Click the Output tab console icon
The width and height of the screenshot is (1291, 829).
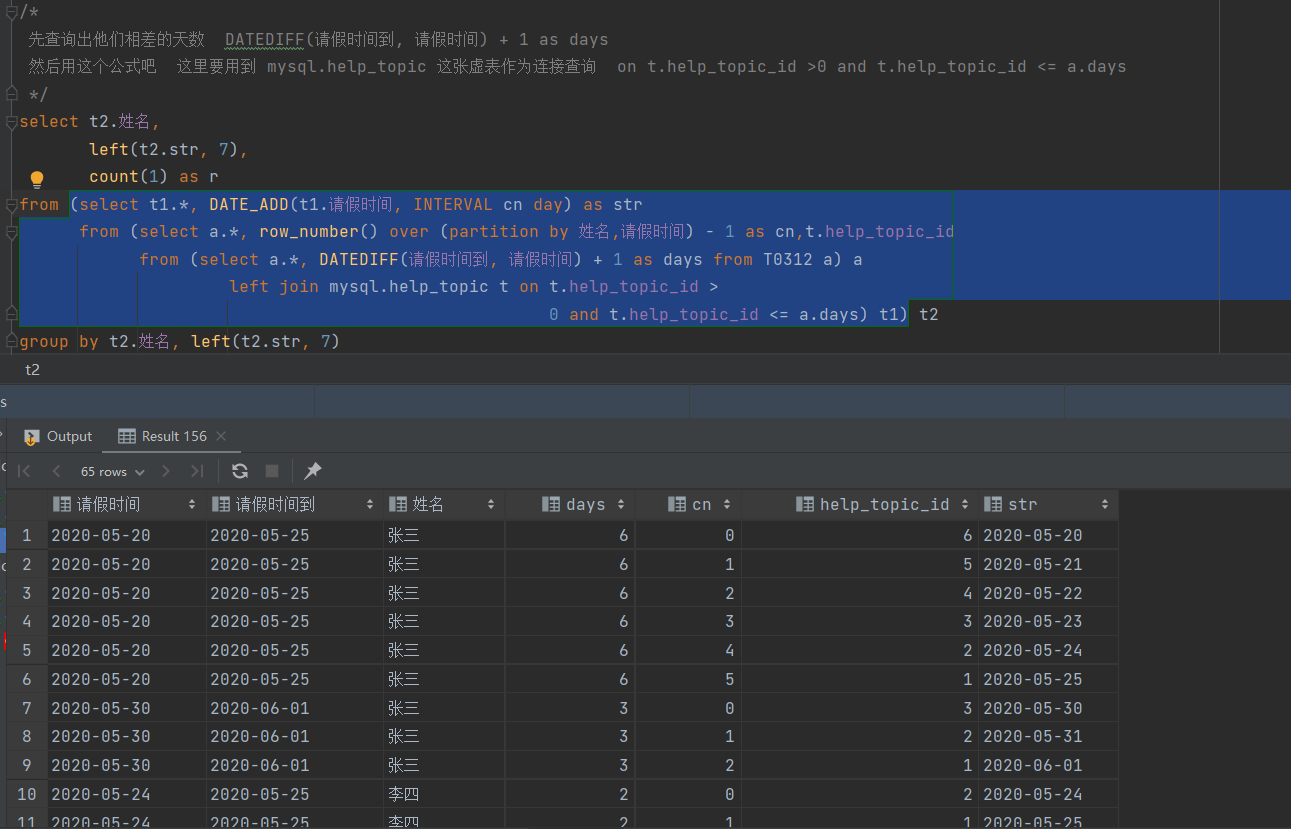tap(32, 436)
